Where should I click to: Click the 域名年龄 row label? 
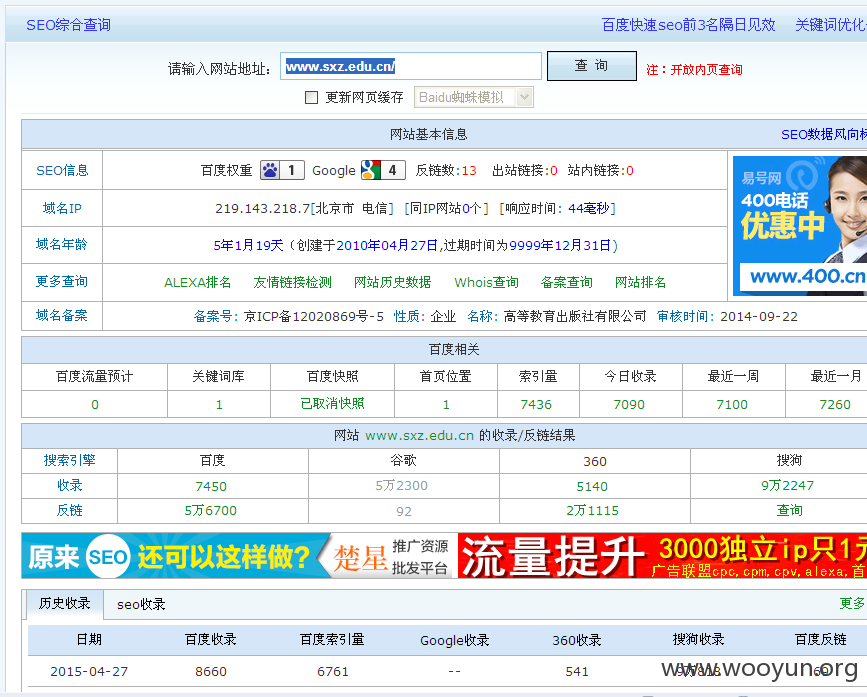pyautogui.click(x=62, y=244)
